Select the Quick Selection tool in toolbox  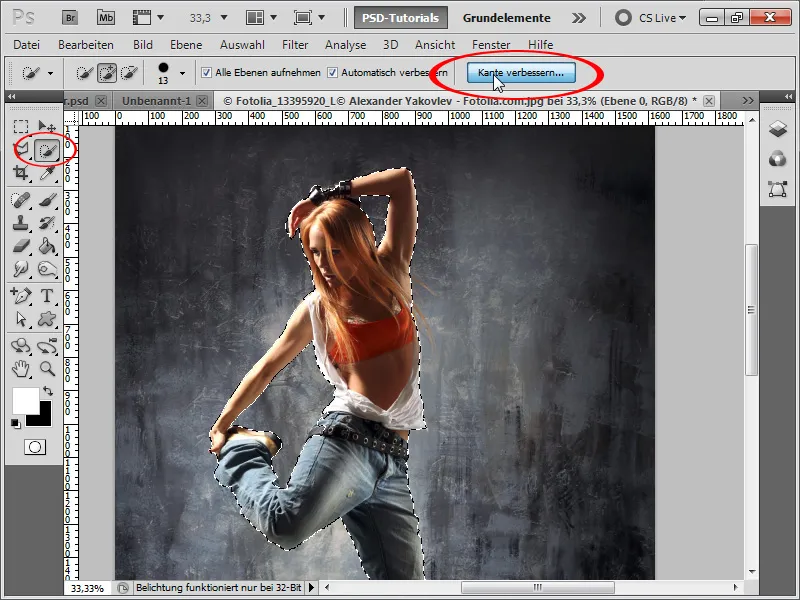(x=47, y=150)
